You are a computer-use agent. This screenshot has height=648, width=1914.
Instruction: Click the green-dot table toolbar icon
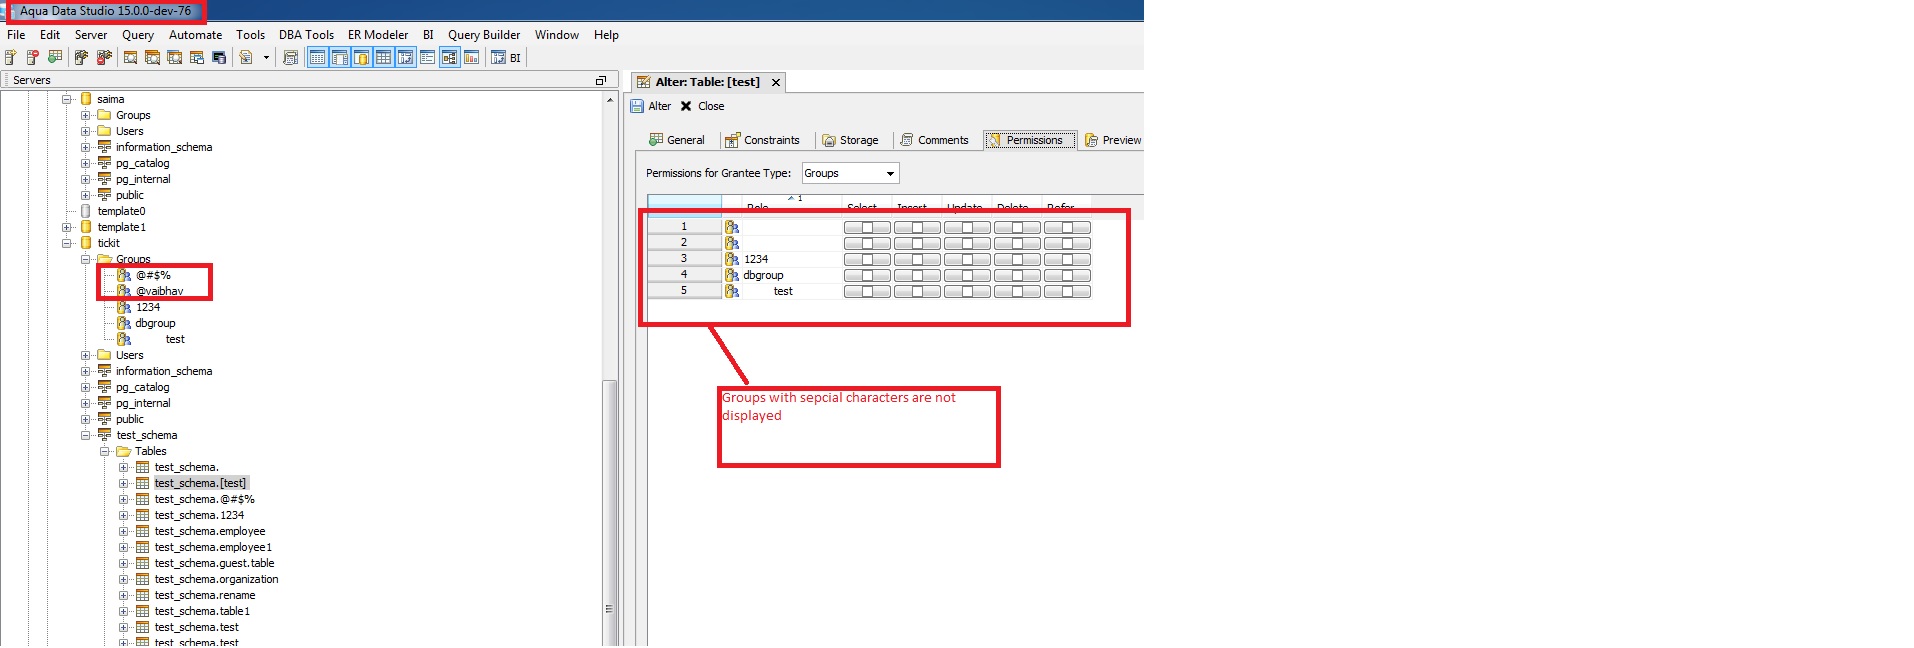tap(54, 57)
